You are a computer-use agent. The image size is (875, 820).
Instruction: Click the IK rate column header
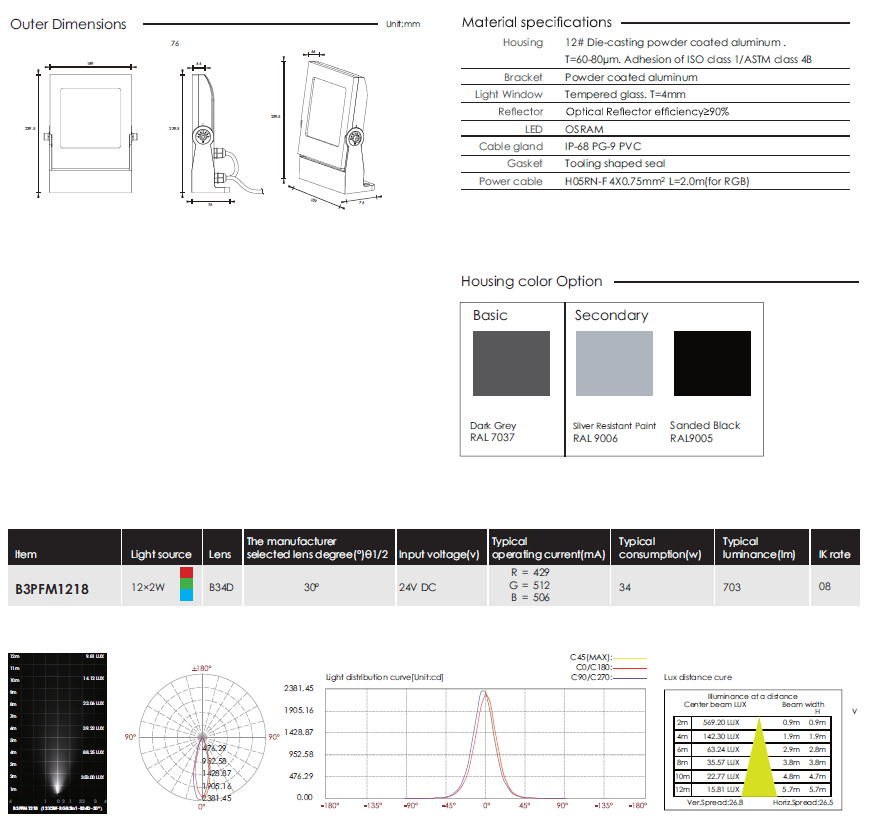coord(834,554)
